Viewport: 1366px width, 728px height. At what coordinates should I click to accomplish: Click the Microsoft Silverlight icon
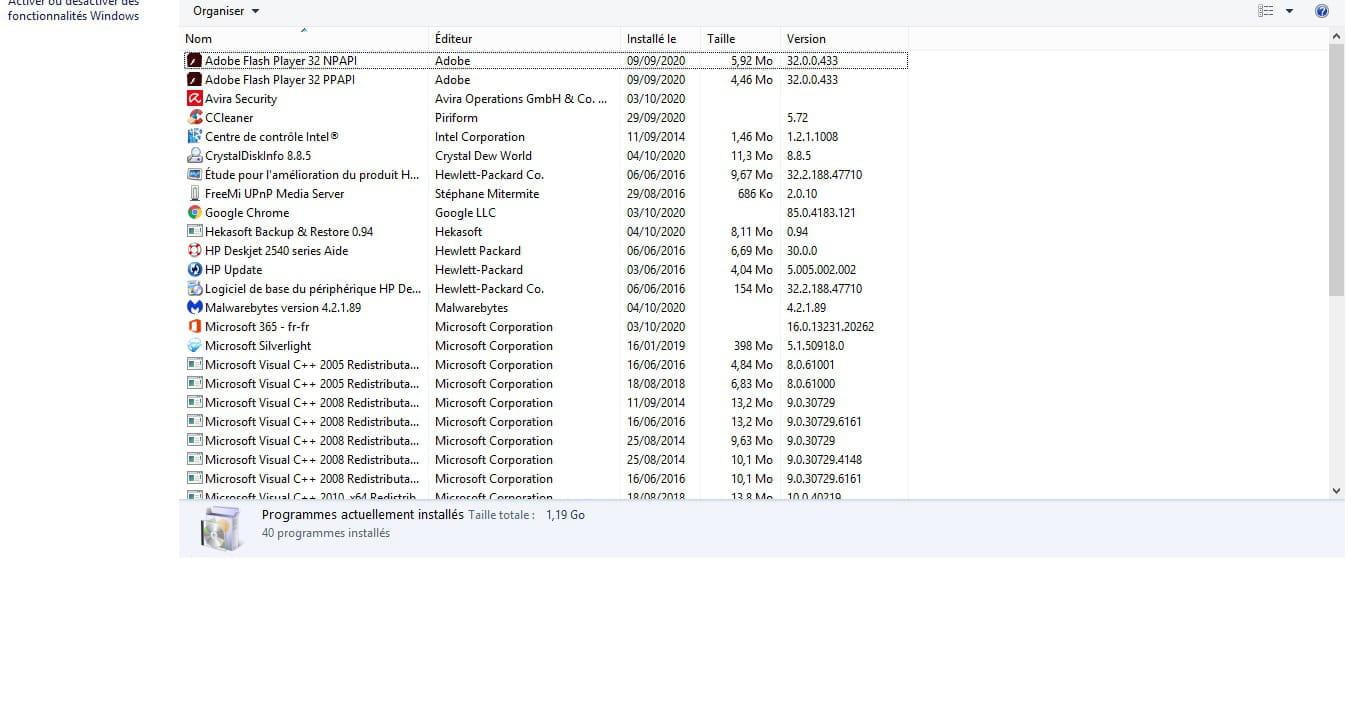point(195,346)
